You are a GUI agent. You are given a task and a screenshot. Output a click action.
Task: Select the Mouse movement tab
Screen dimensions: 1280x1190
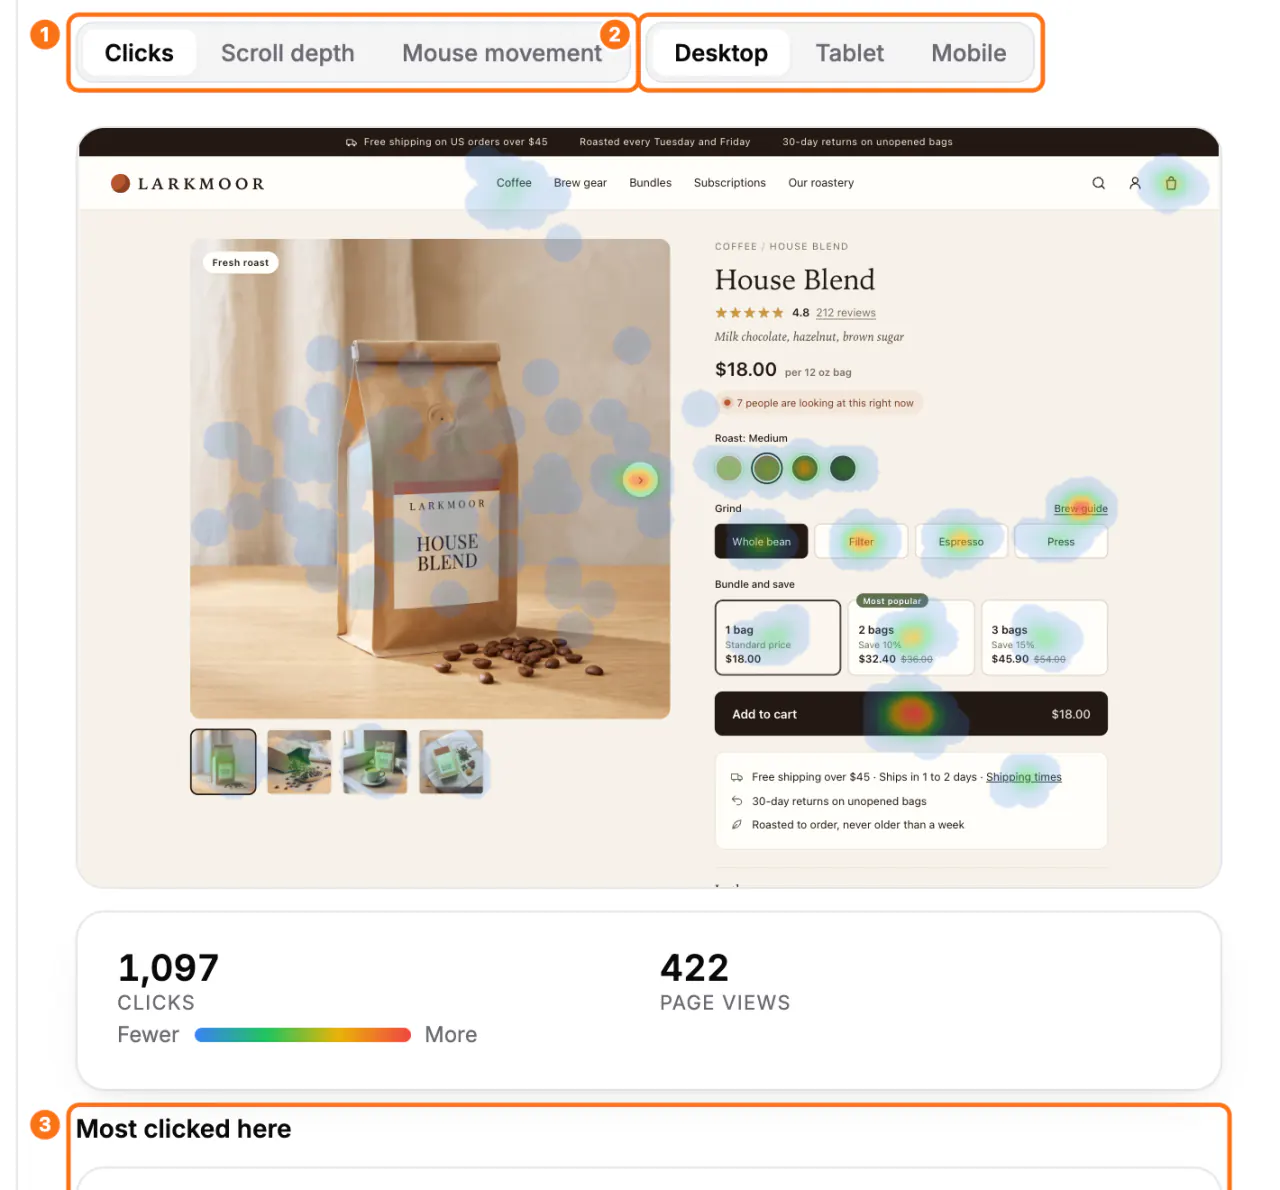502,53
